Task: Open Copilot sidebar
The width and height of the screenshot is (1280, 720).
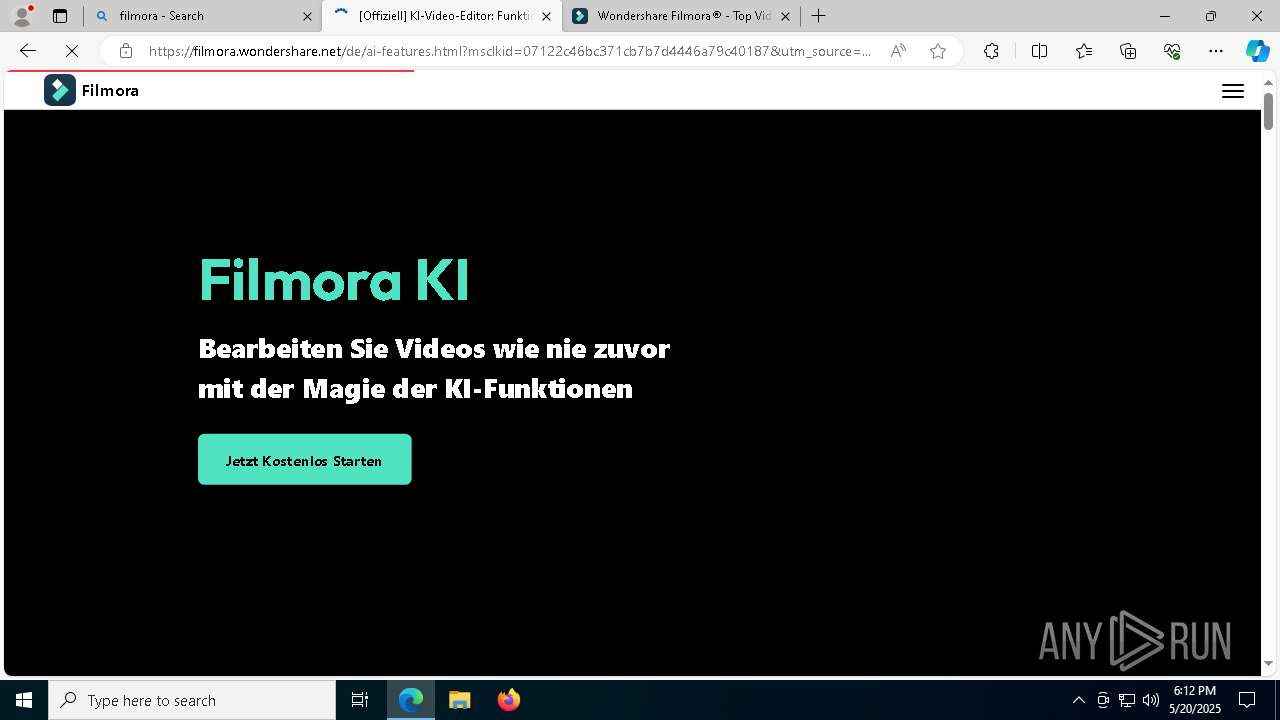Action: click(x=1257, y=51)
